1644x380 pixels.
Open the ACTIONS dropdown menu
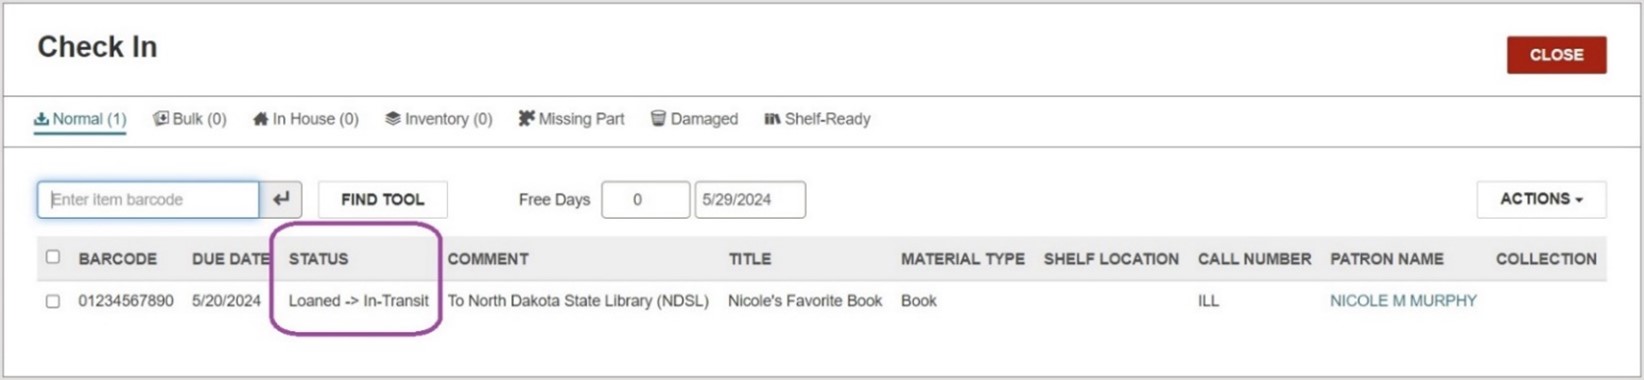coord(1541,199)
